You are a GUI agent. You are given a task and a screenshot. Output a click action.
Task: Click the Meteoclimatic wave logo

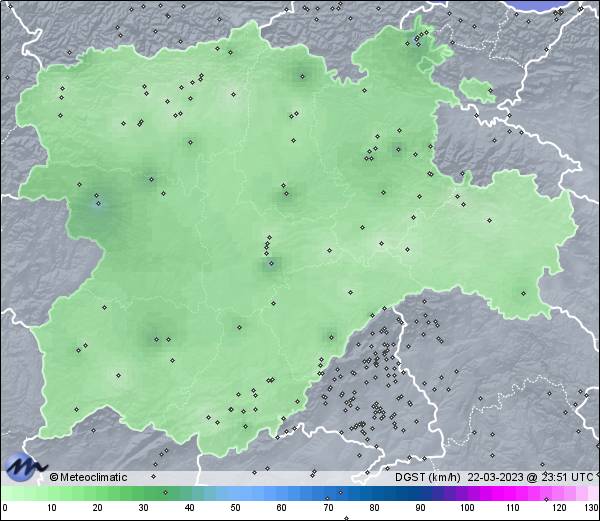click(25, 467)
